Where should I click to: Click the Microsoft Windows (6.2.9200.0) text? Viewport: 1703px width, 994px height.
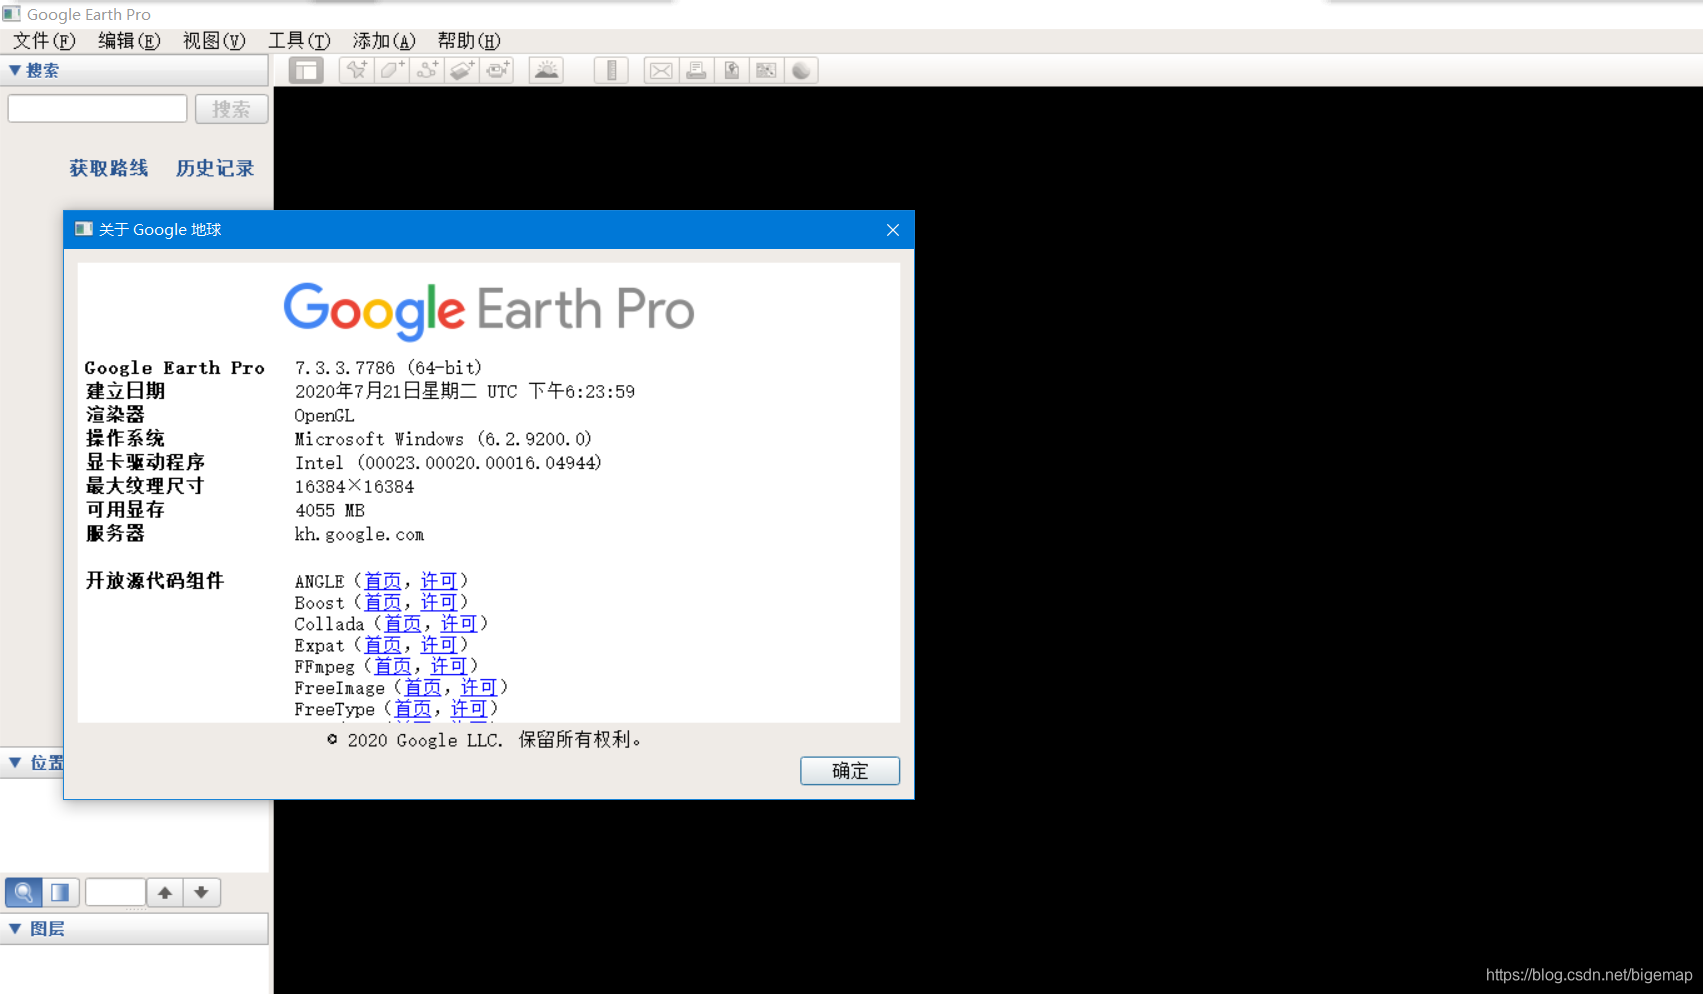pos(443,439)
